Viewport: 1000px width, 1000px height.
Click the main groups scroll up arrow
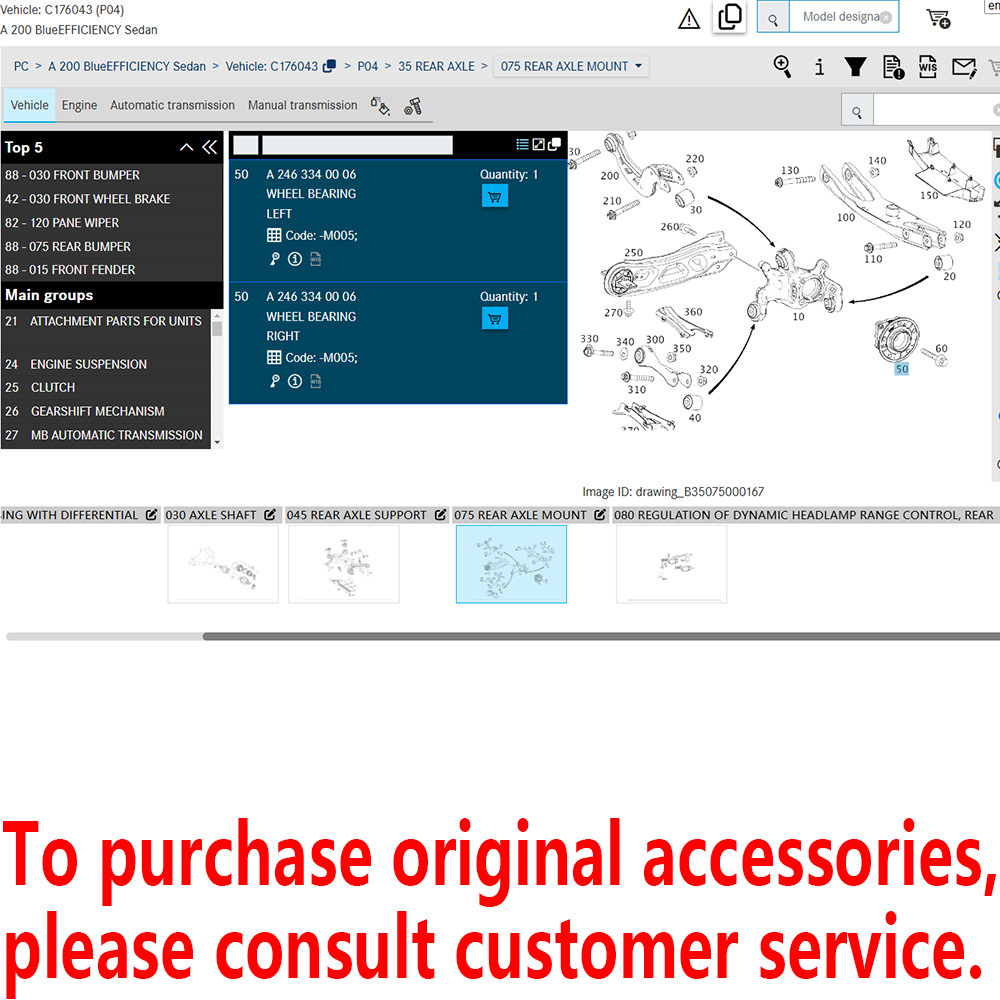[217, 315]
